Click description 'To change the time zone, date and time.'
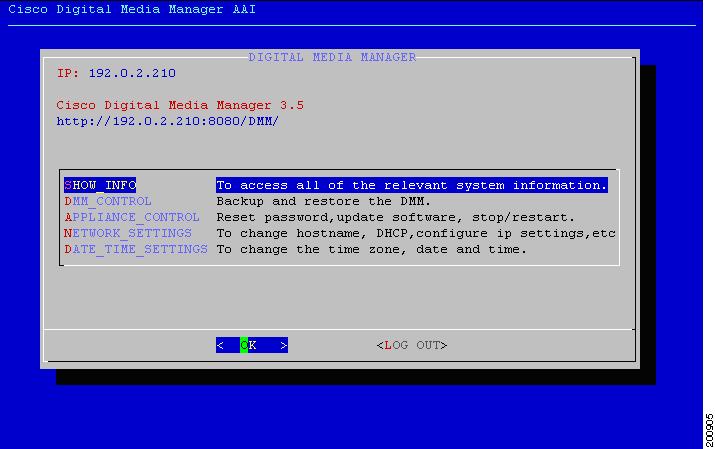The image size is (715, 449). (371, 249)
